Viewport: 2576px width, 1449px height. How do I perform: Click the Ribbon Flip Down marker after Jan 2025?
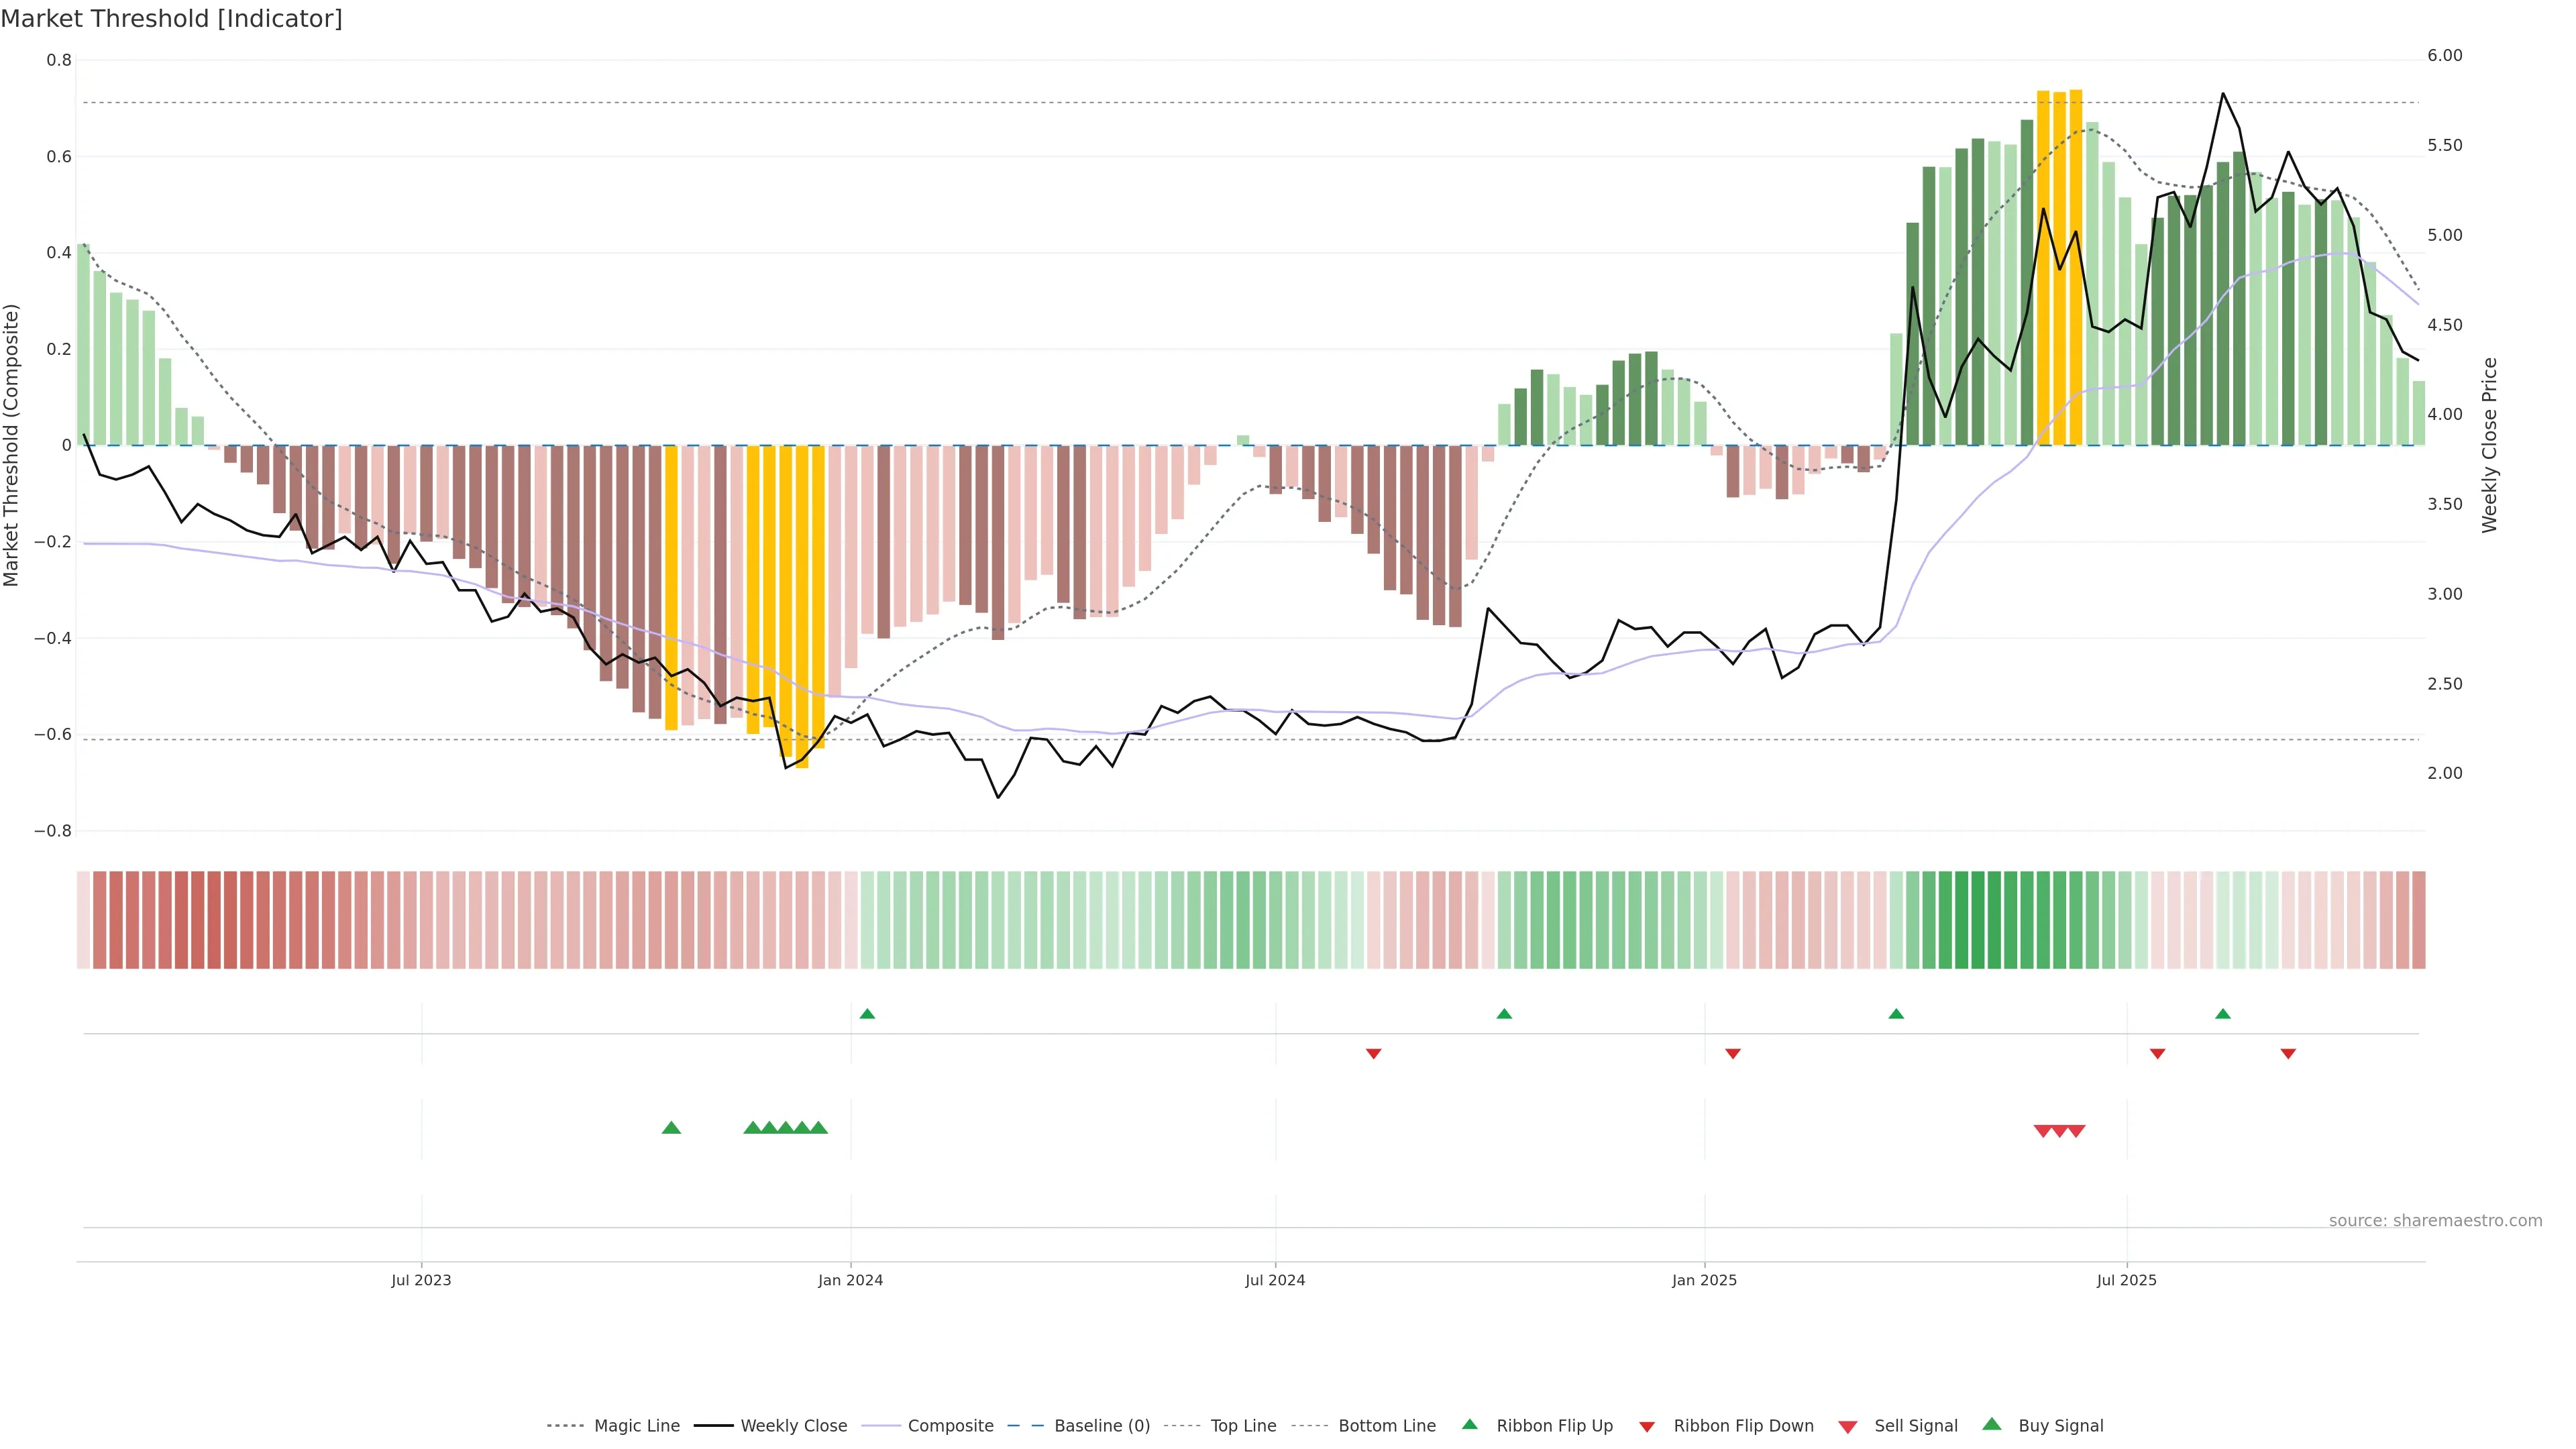1733,1053
